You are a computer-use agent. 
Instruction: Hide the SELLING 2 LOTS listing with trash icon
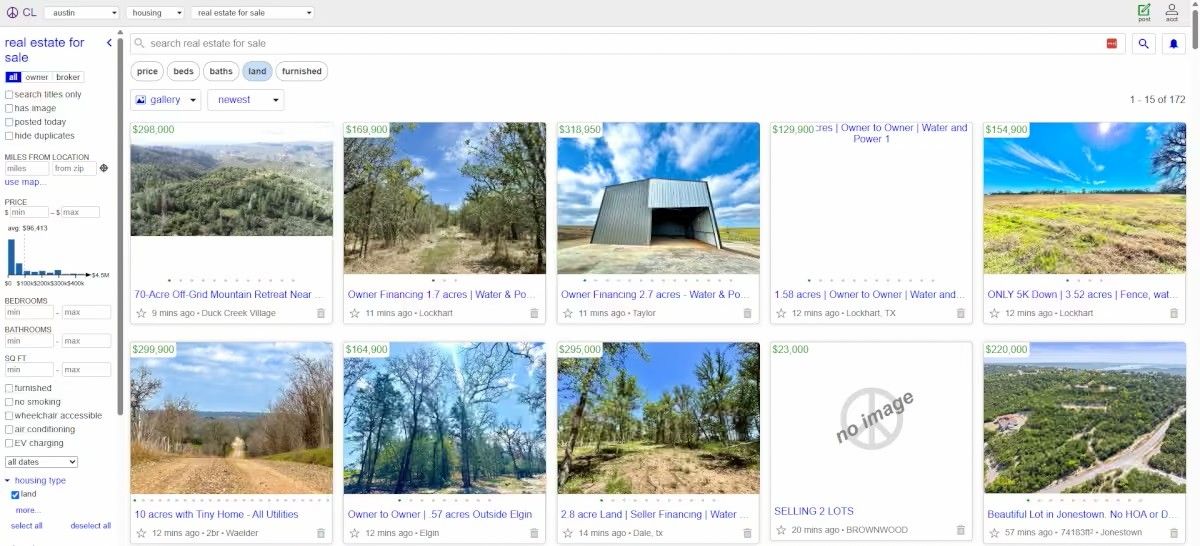click(x=961, y=530)
